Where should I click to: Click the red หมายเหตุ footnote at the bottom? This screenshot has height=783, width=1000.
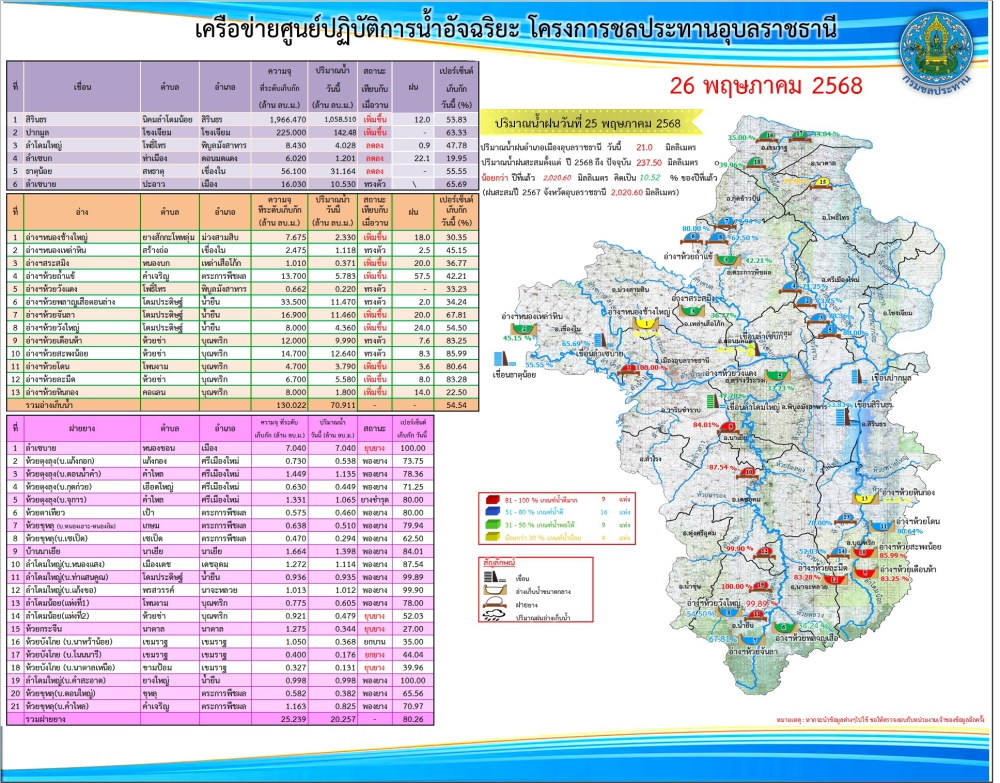[880, 719]
